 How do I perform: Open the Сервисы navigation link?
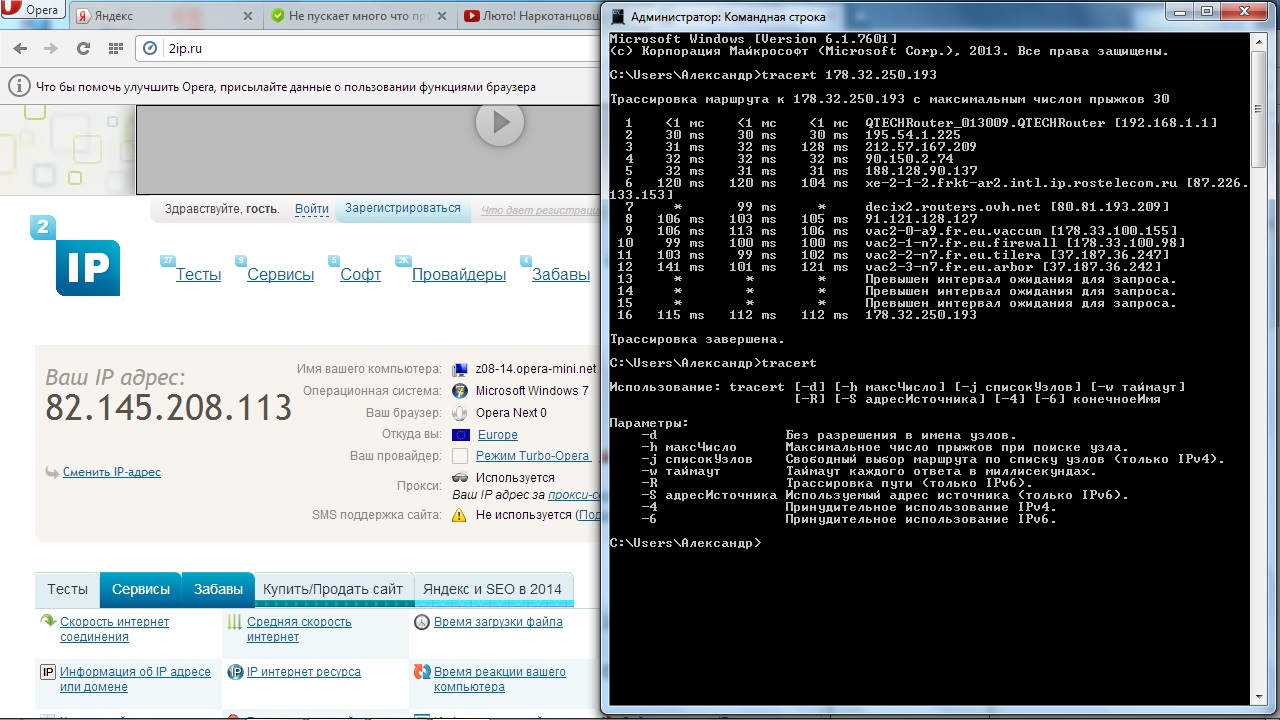281,274
